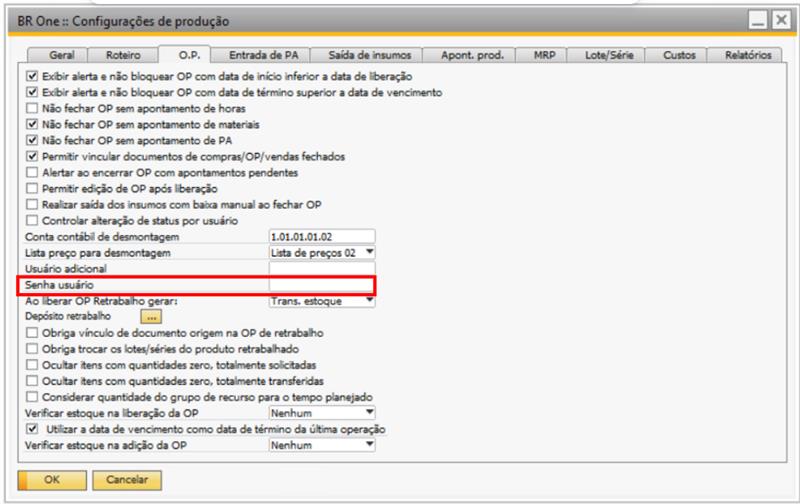Select the Entrada de PA tab
The height and width of the screenshot is (504, 800).
pyautogui.click(x=264, y=57)
